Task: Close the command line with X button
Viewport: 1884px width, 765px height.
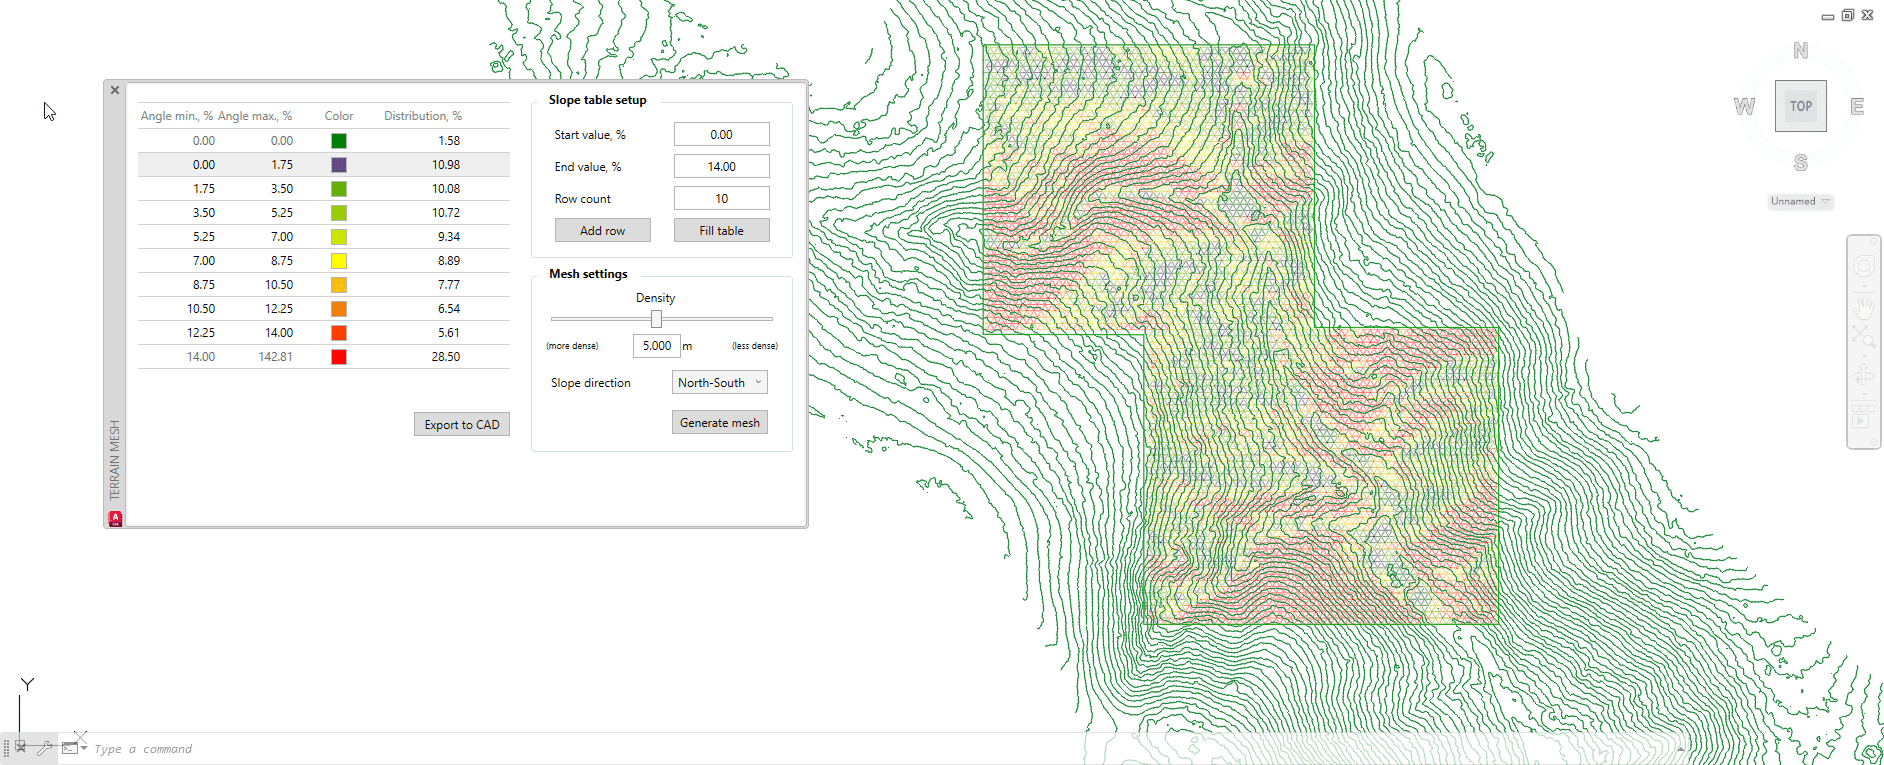Action: 20,747
